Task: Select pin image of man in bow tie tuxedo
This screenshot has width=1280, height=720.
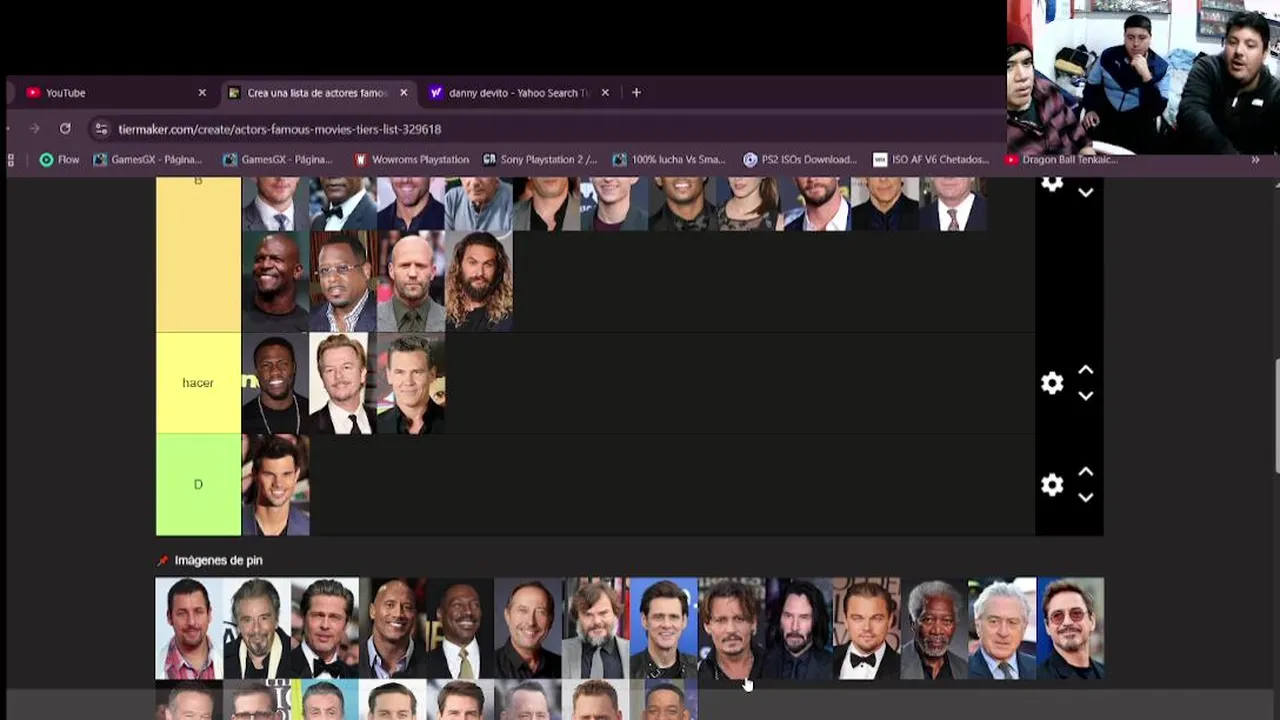Action: click(866, 628)
